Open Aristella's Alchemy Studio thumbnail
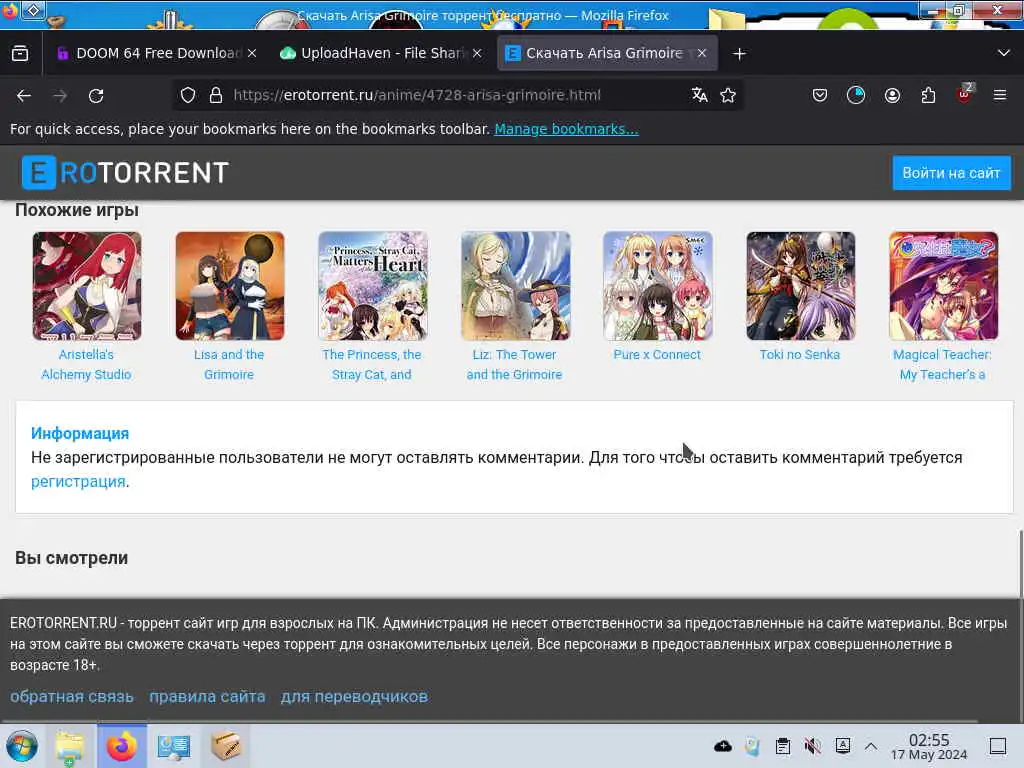The width and height of the screenshot is (1024, 768). point(87,286)
